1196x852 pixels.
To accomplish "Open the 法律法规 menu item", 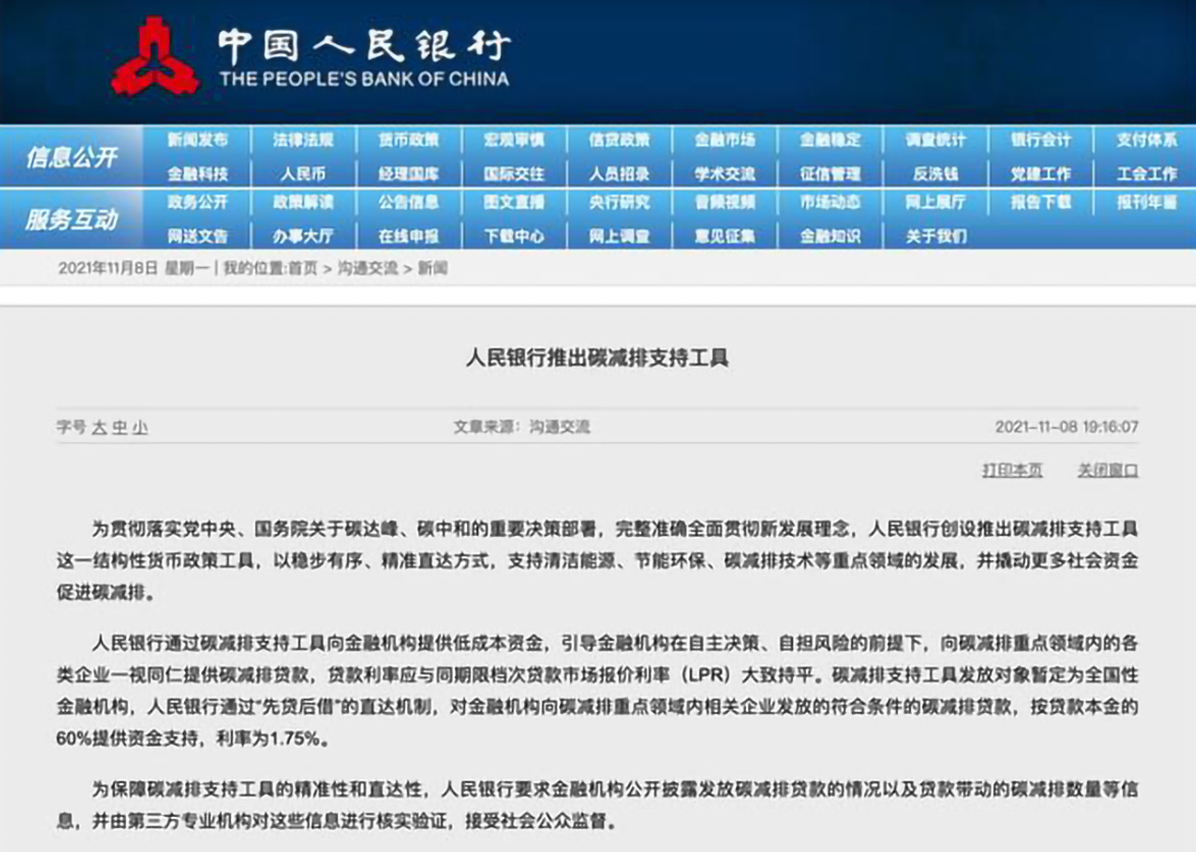I will click(x=303, y=140).
